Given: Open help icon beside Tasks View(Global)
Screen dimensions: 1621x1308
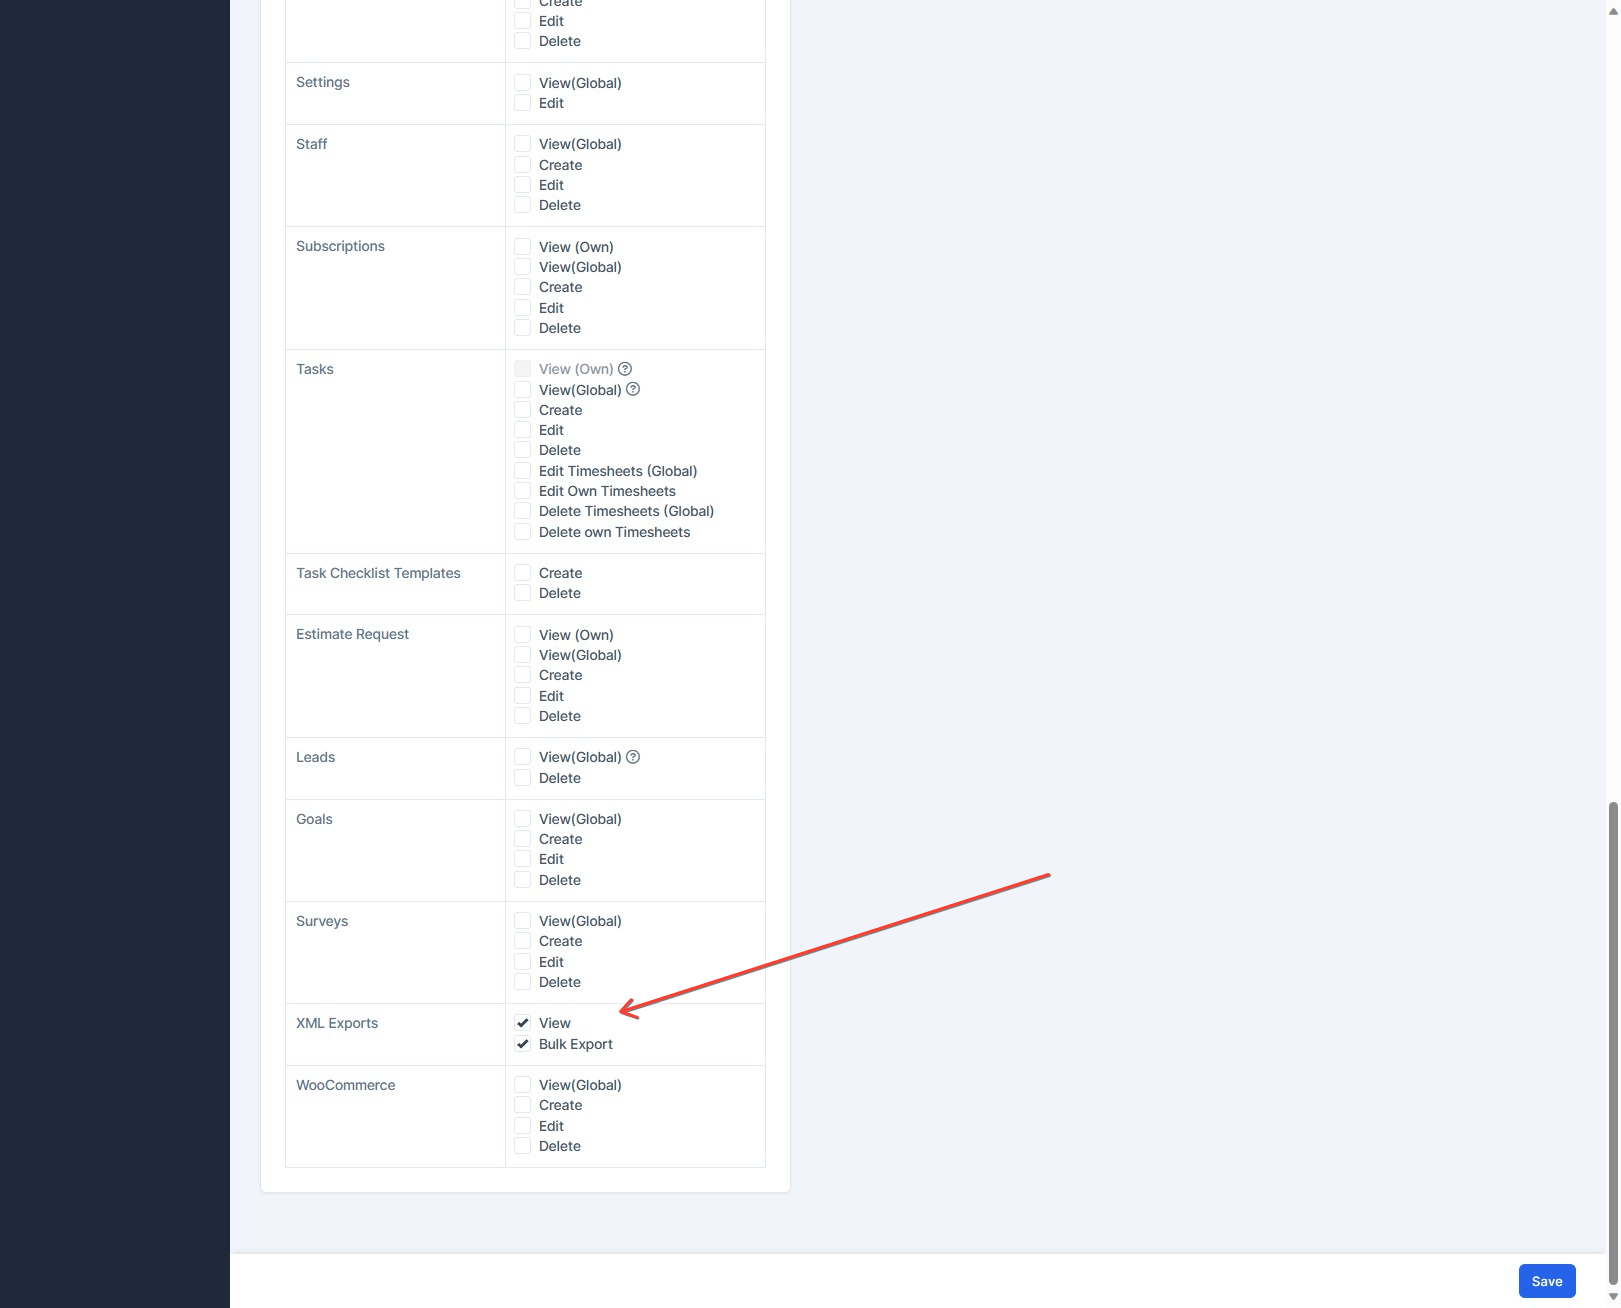Looking at the screenshot, I should pyautogui.click(x=633, y=389).
